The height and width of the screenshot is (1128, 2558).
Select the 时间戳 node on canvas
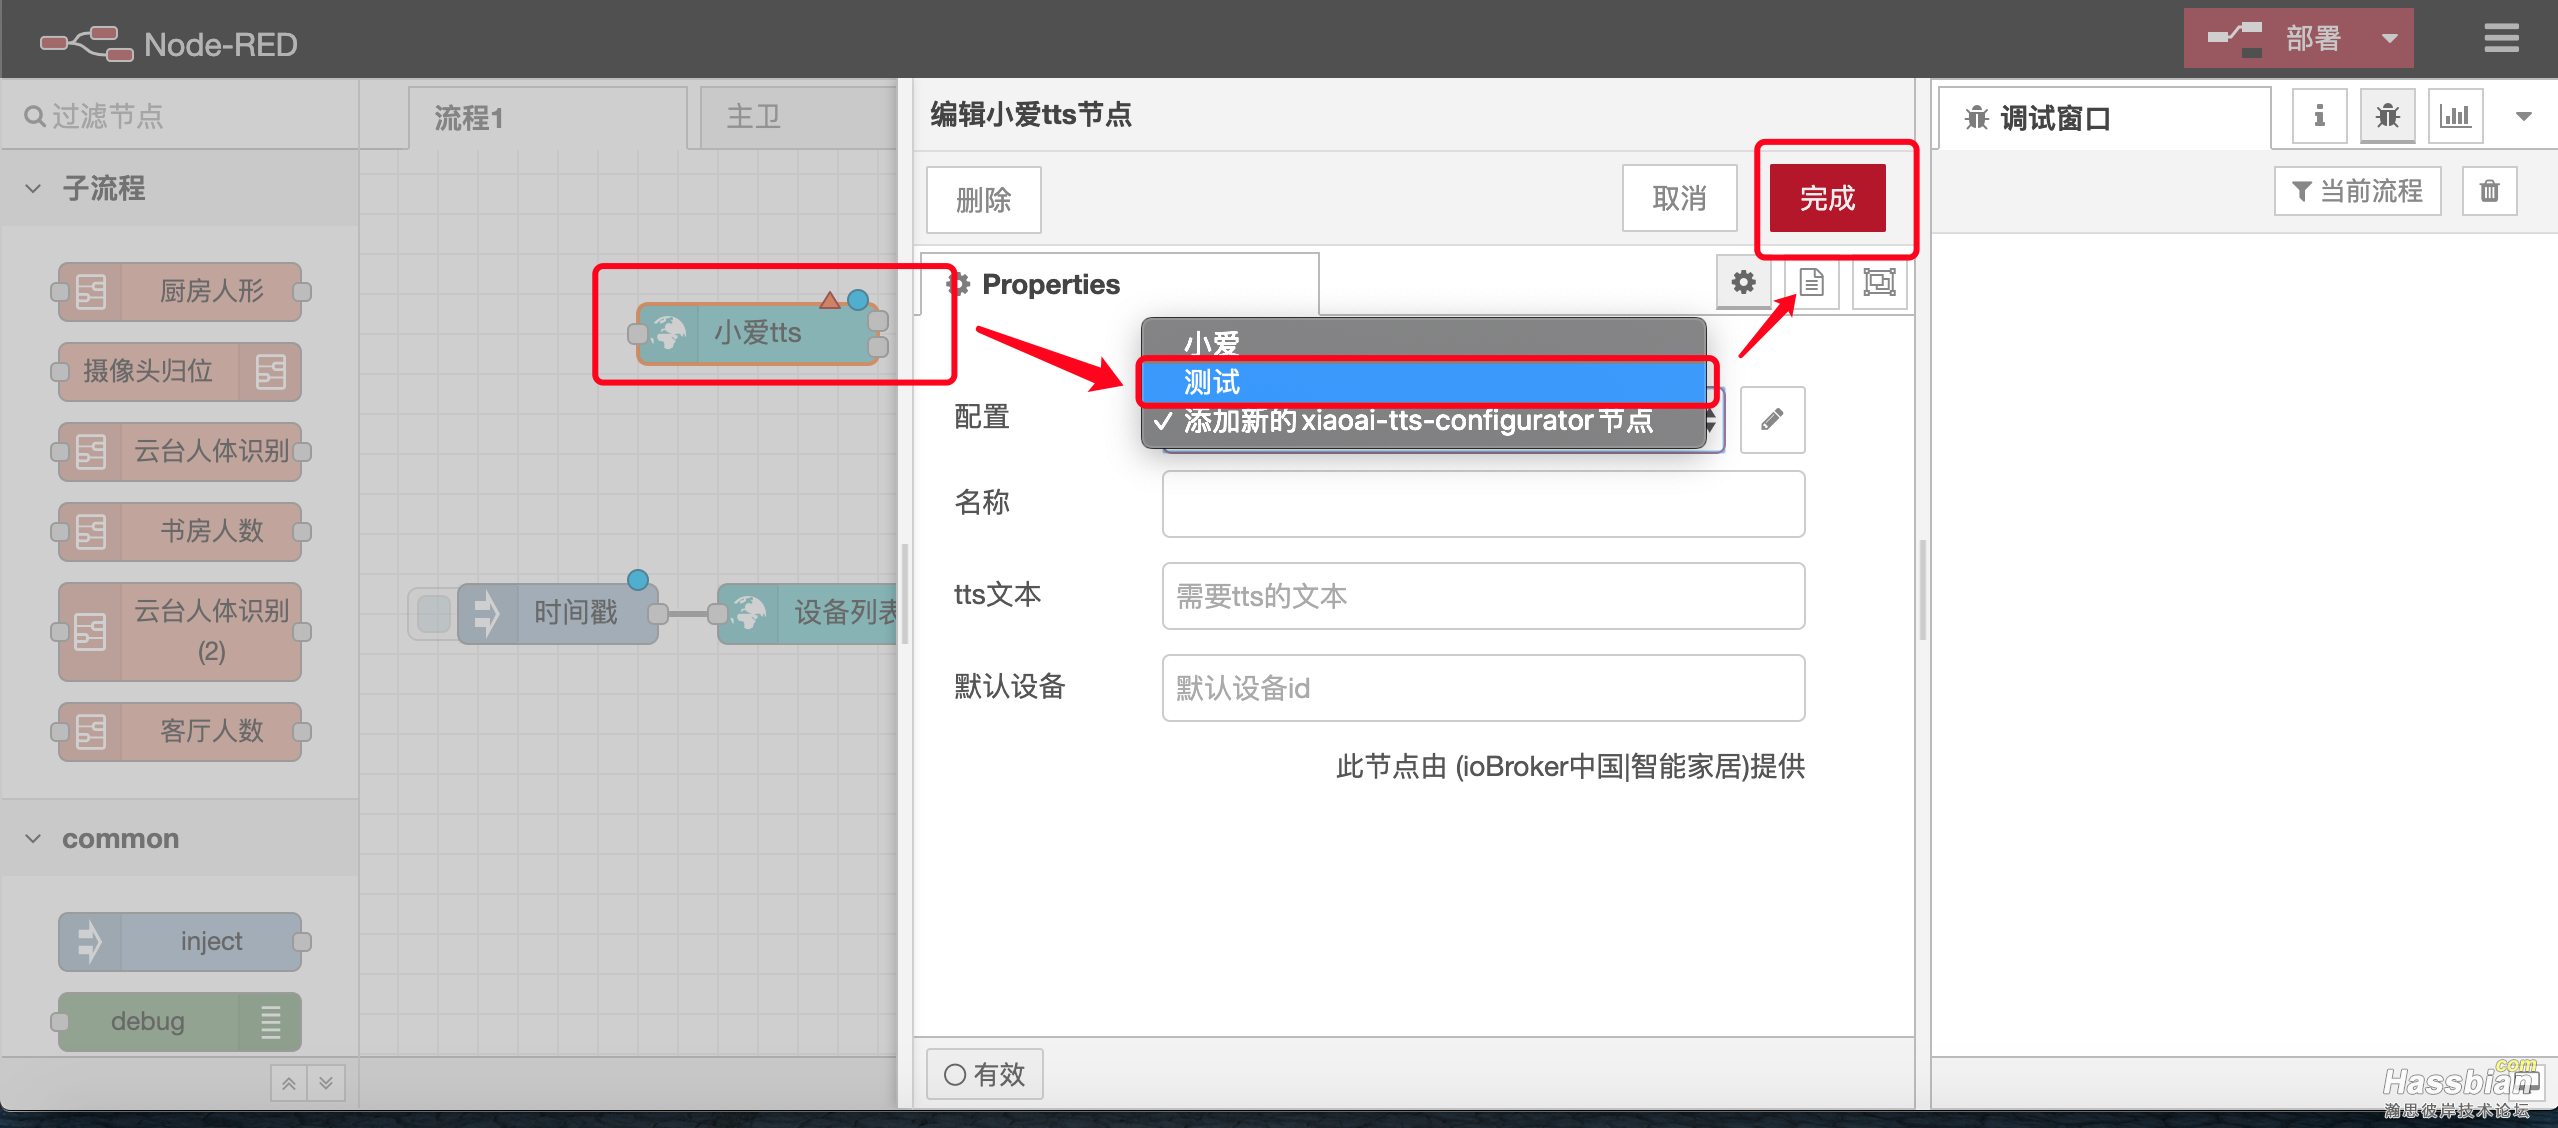pyautogui.click(x=558, y=613)
